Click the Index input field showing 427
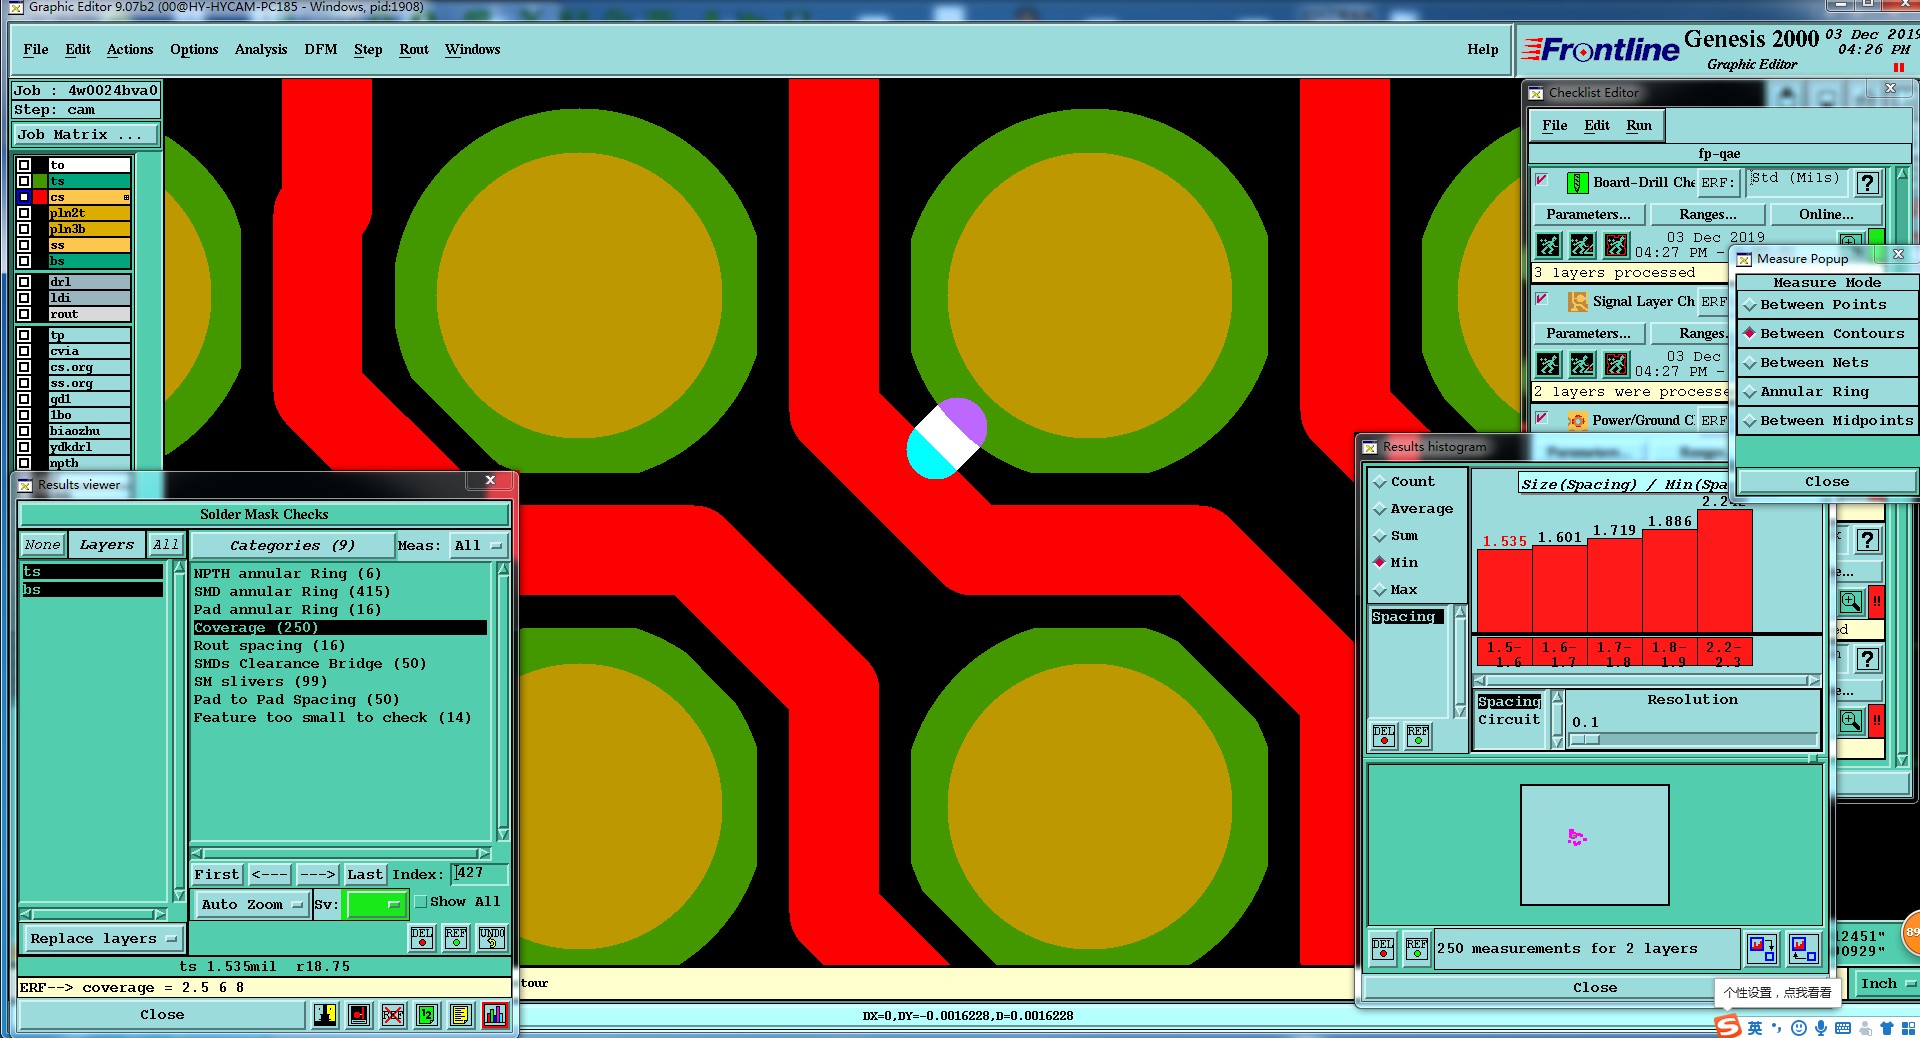1920x1038 pixels. pyautogui.click(x=480, y=874)
